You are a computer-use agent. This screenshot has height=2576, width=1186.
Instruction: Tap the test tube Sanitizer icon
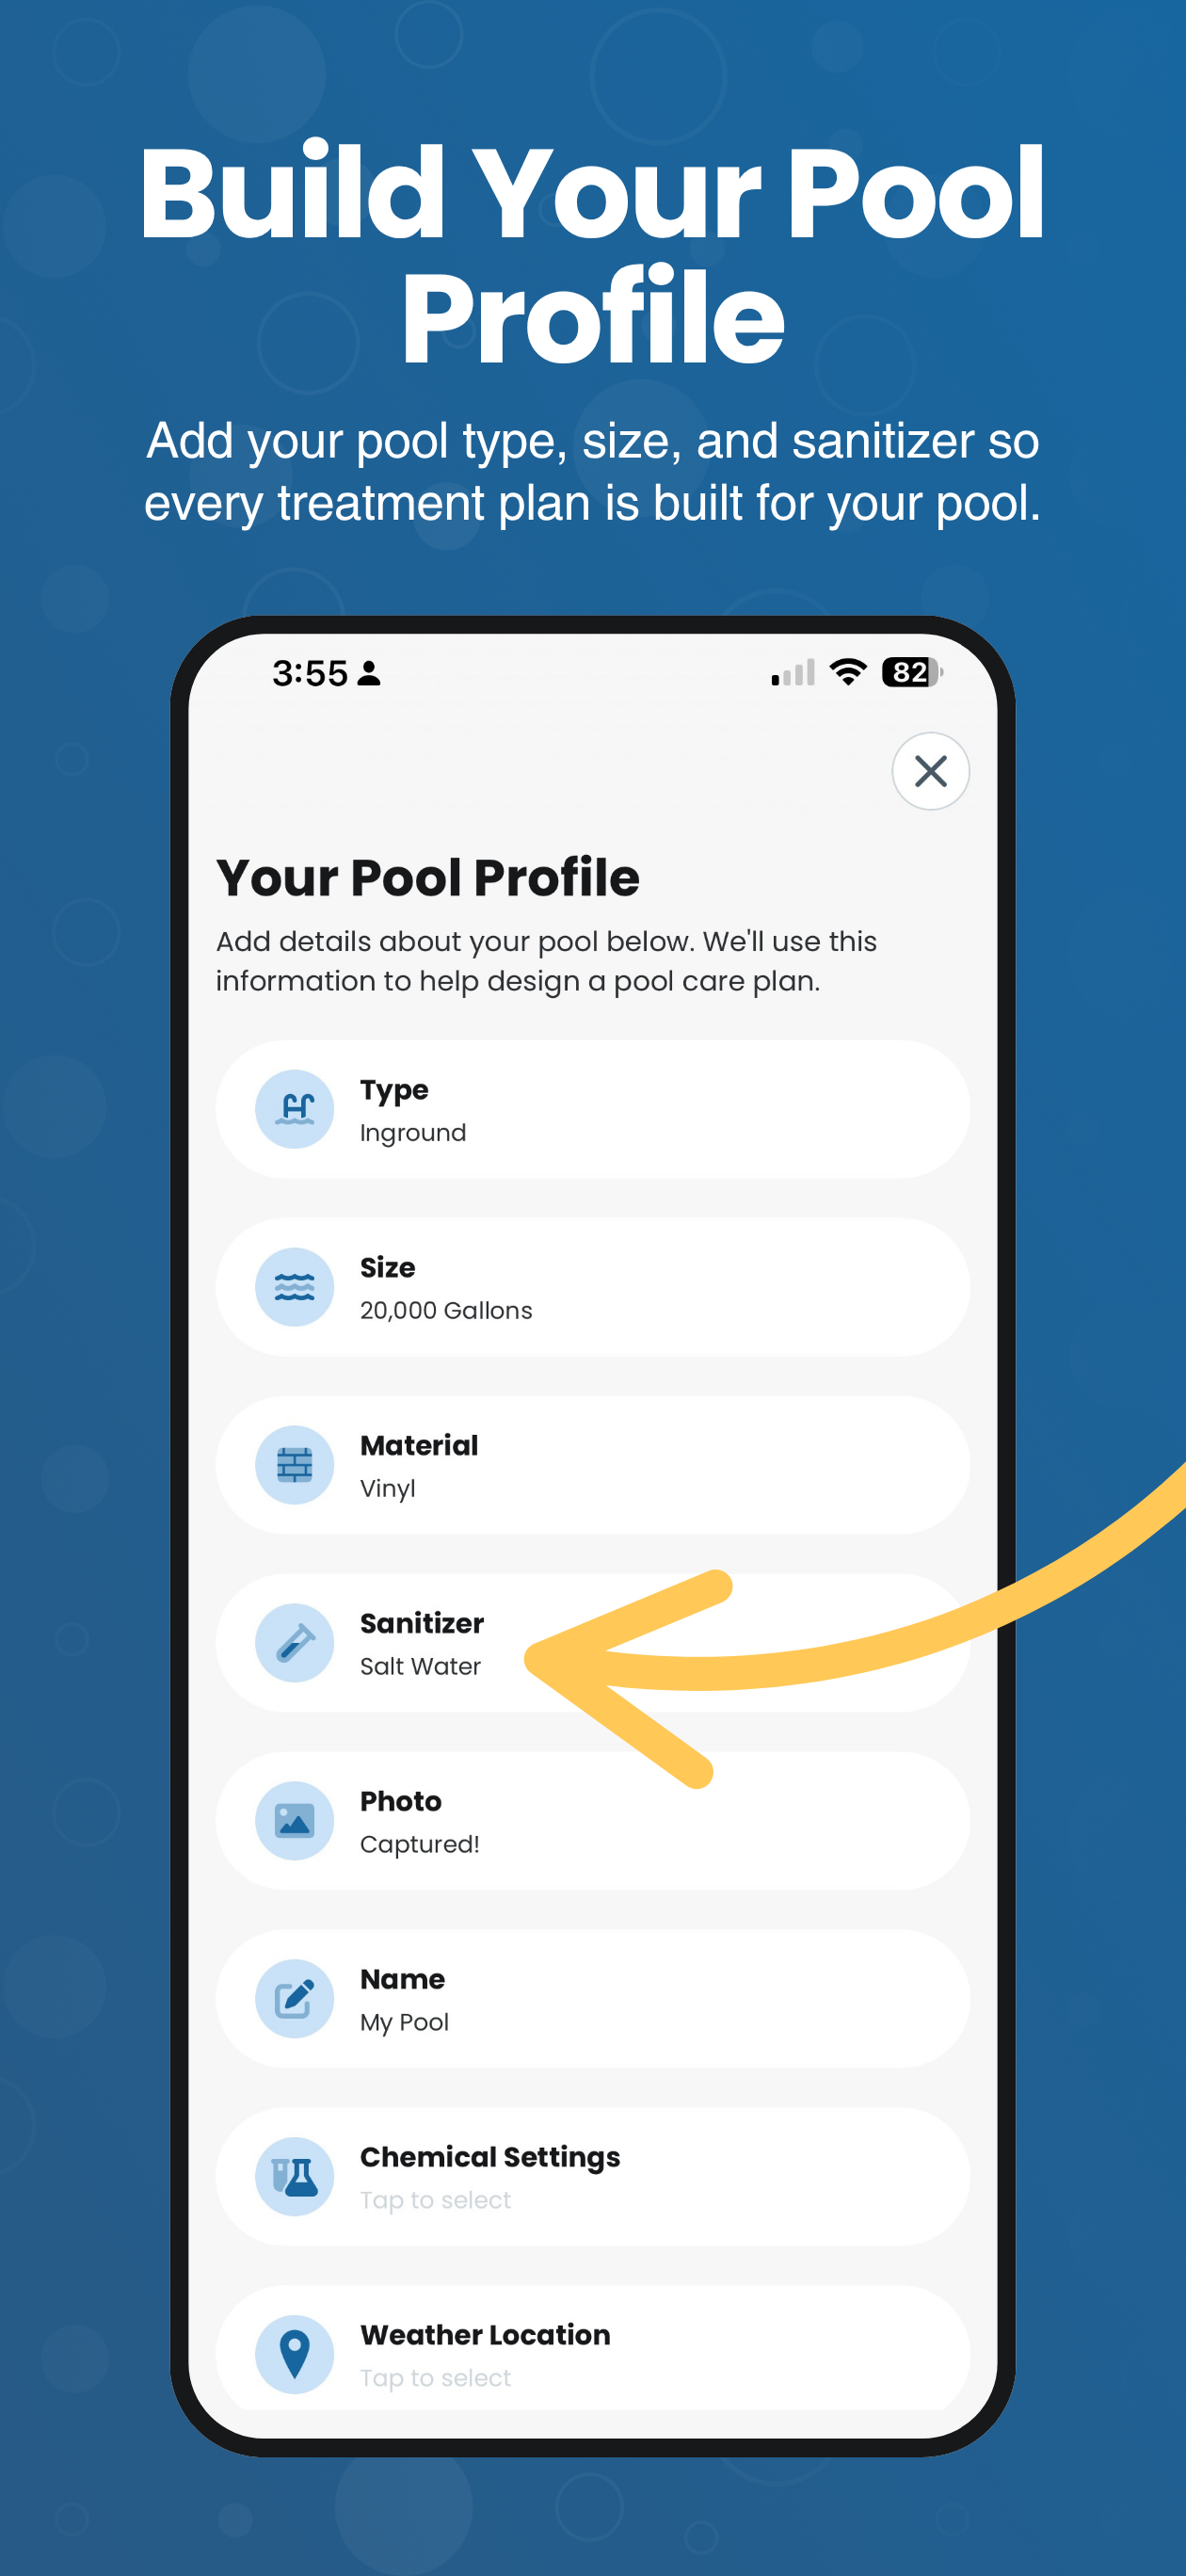[x=294, y=1643]
